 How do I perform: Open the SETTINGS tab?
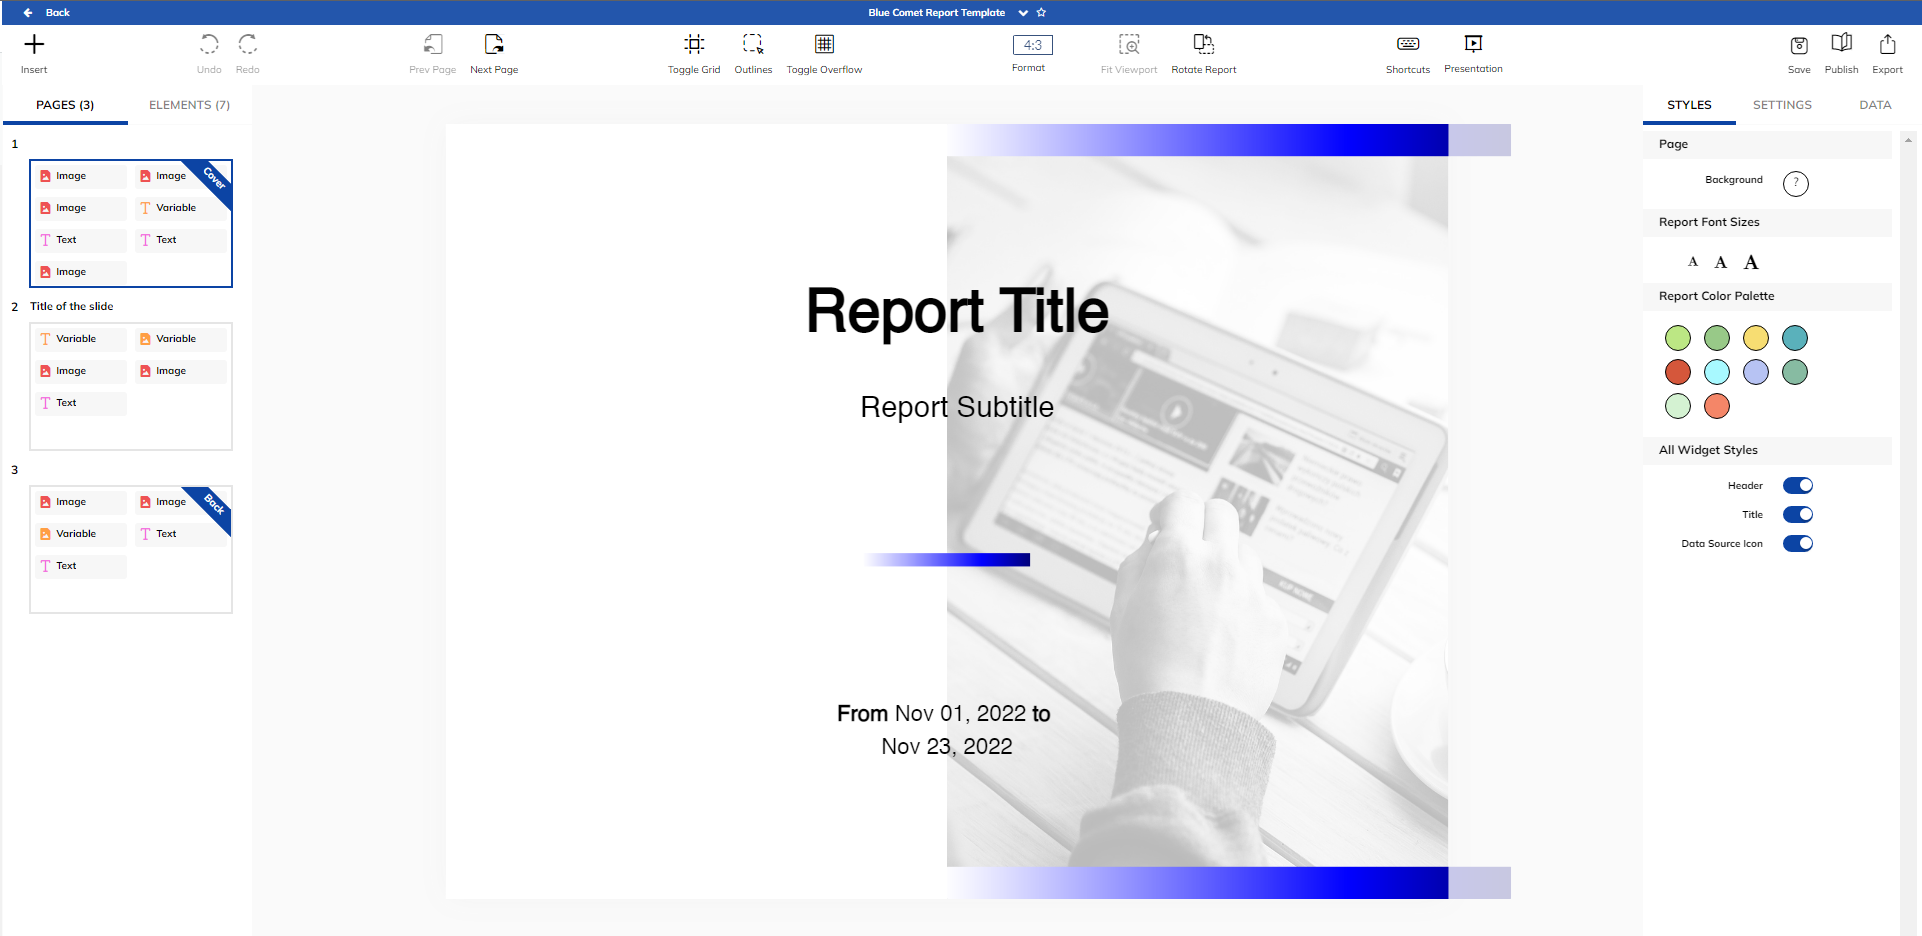1782,104
